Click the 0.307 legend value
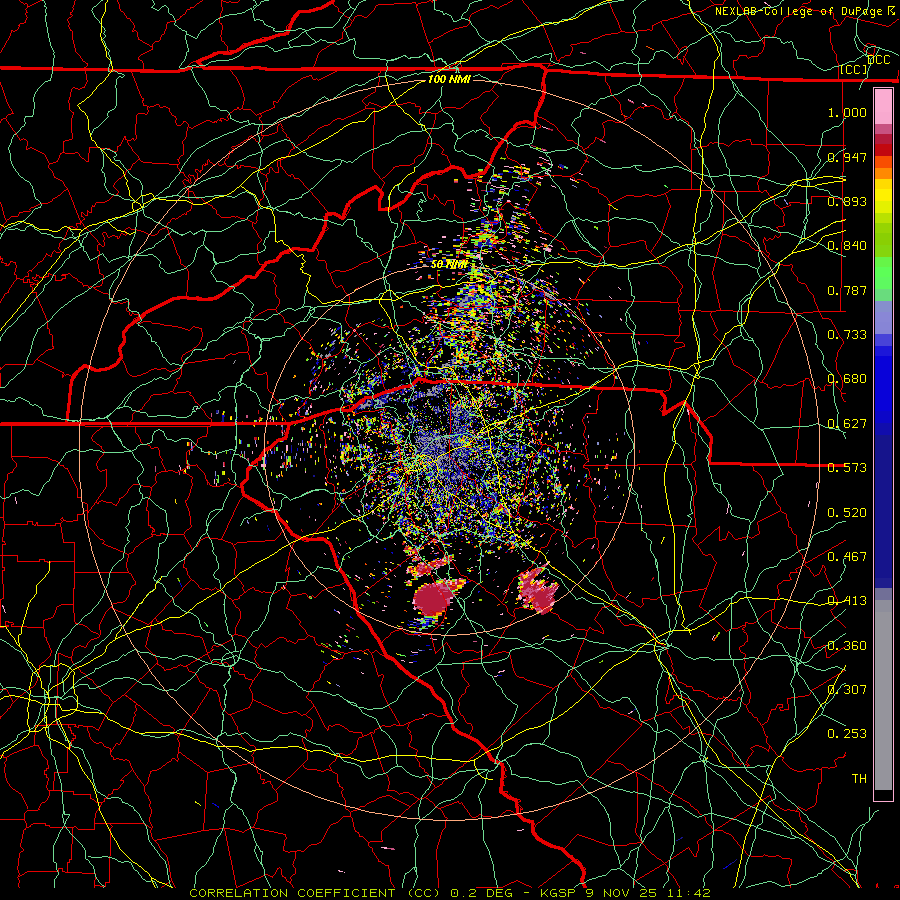The height and width of the screenshot is (900, 900). click(847, 690)
